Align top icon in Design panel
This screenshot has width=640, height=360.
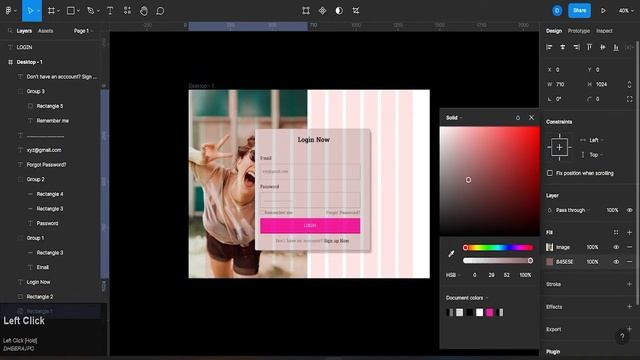(589, 47)
